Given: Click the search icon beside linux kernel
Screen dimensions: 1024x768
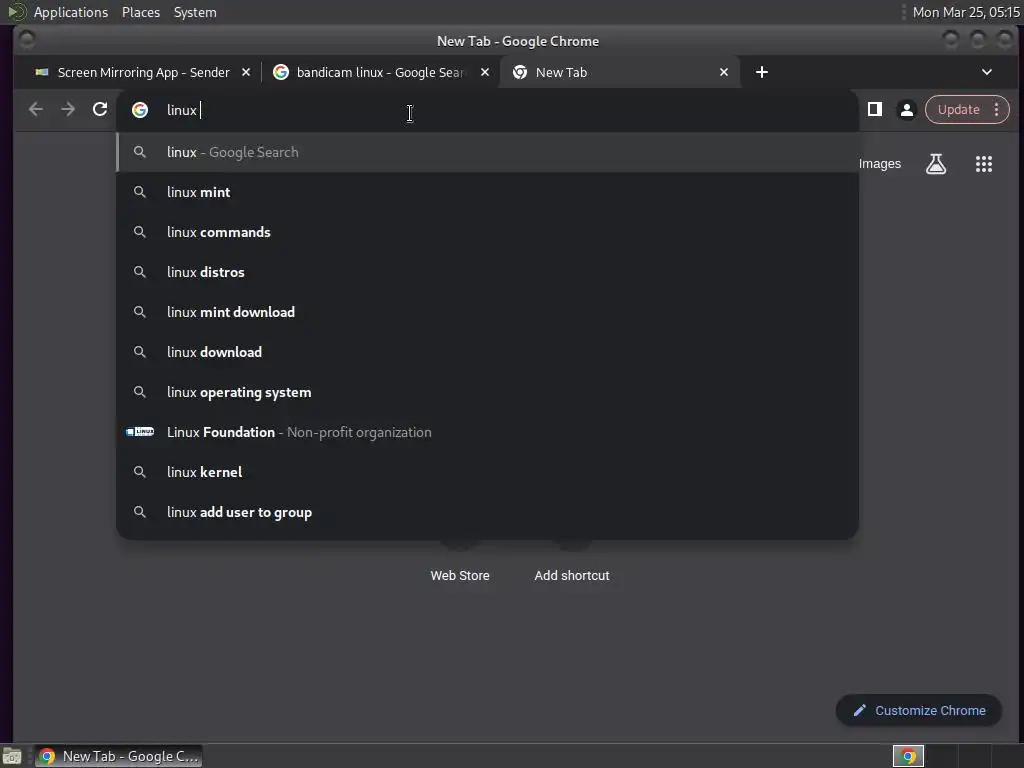Looking at the screenshot, I should (x=140, y=472).
